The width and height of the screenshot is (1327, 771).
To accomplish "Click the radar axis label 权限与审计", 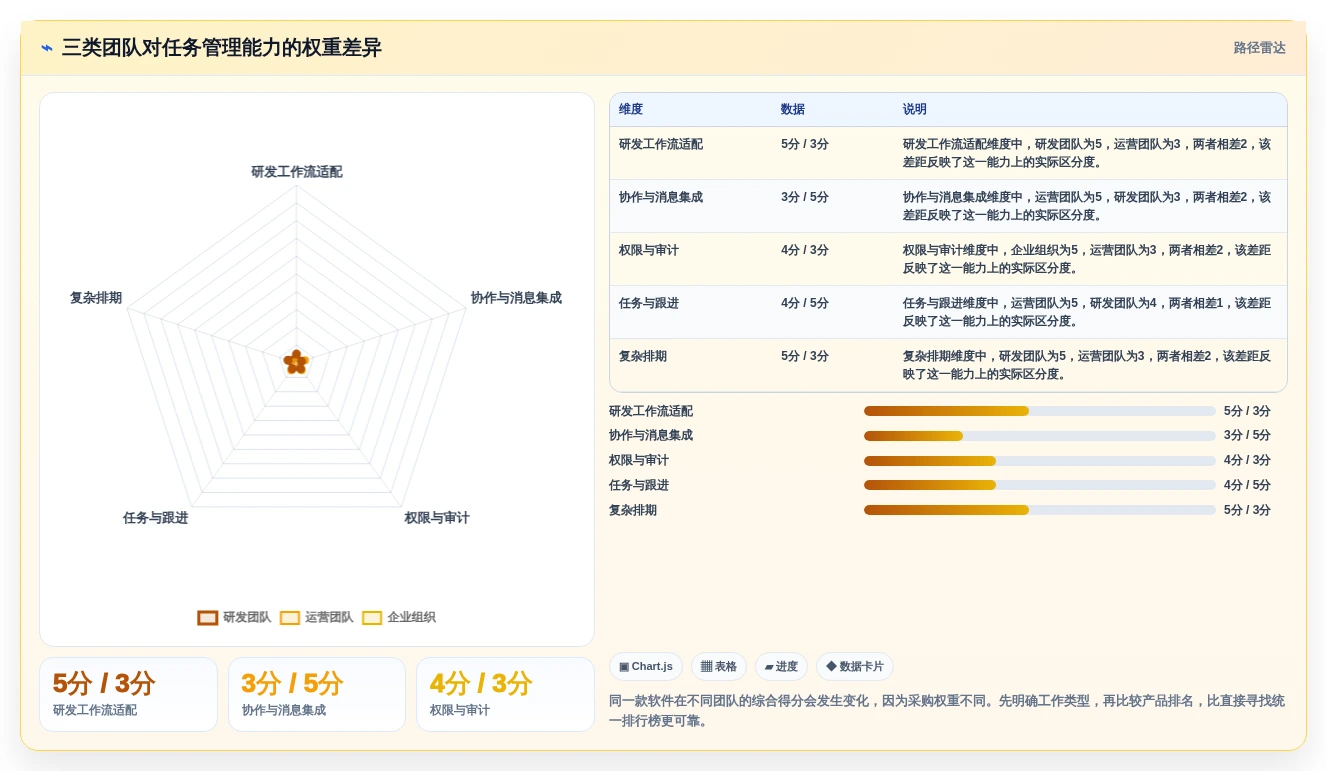I will (x=437, y=518).
